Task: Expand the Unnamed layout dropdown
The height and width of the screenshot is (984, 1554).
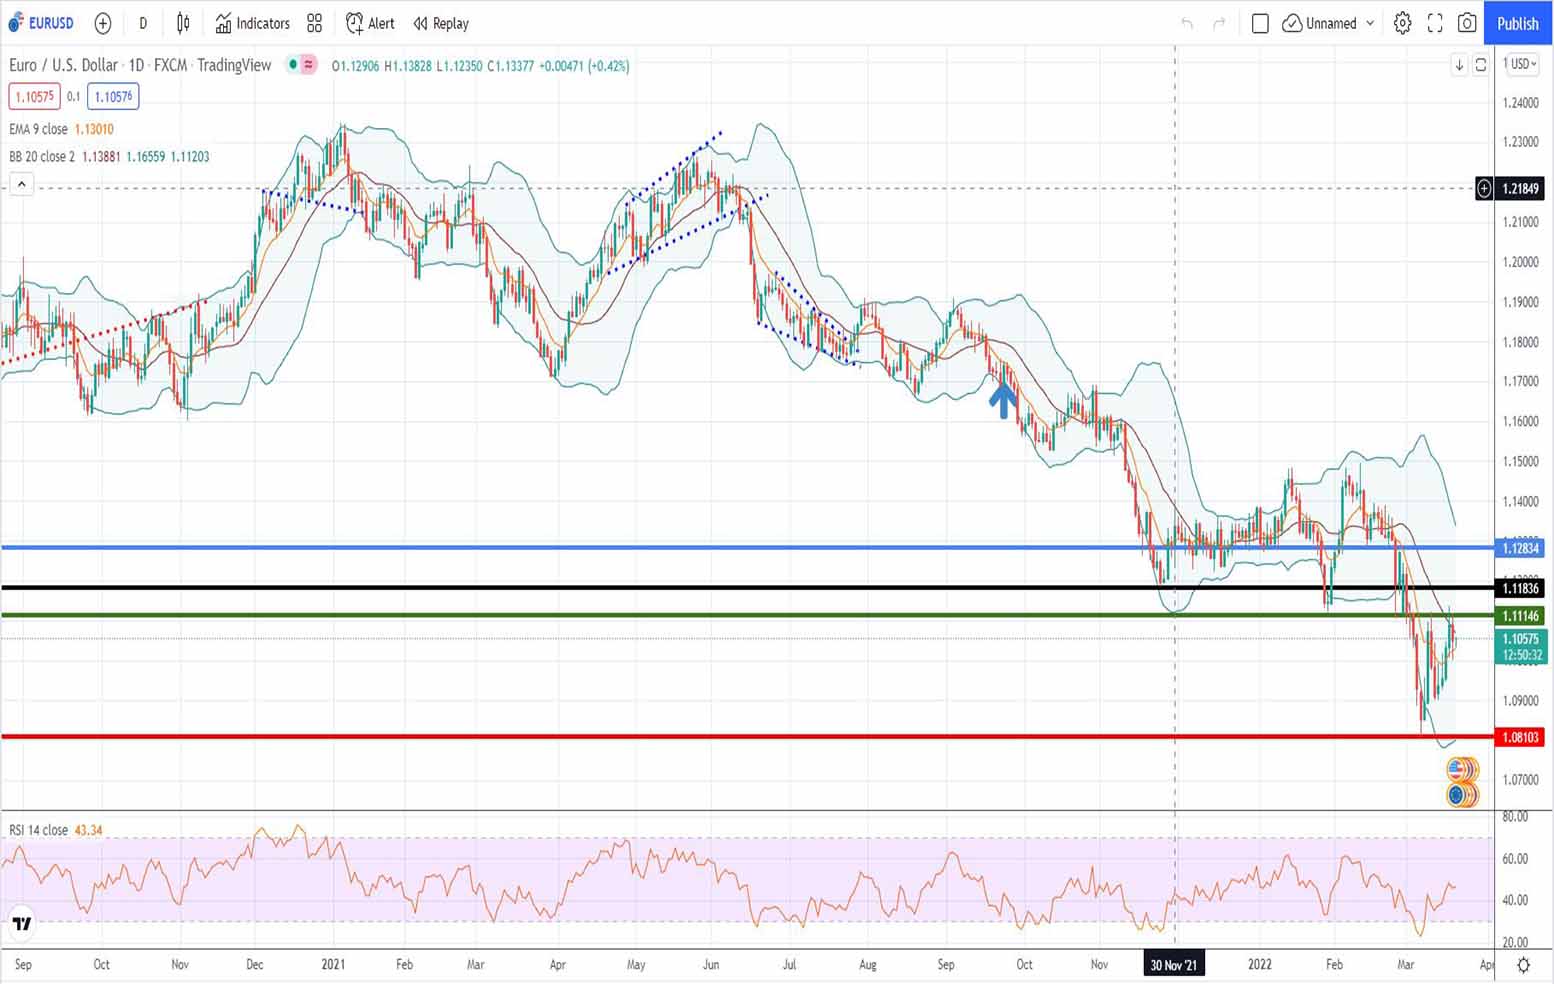Action: coord(1370,23)
